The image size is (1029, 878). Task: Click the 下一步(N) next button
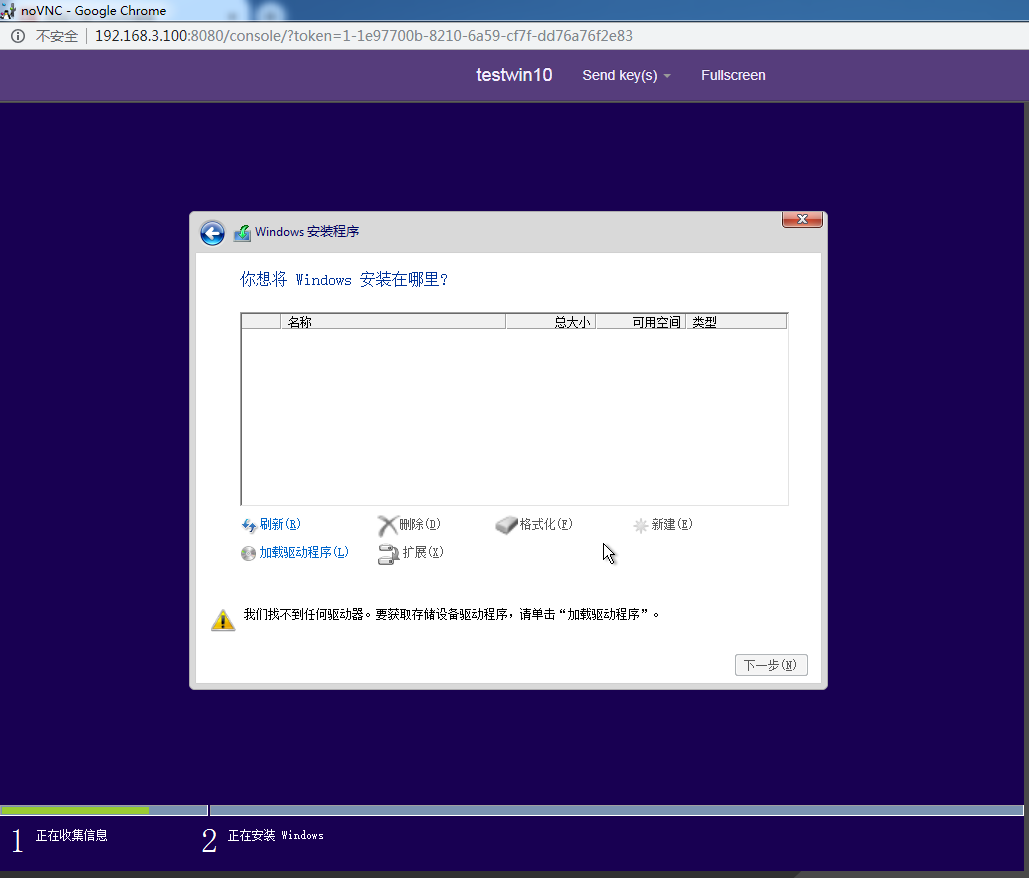click(x=771, y=665)
